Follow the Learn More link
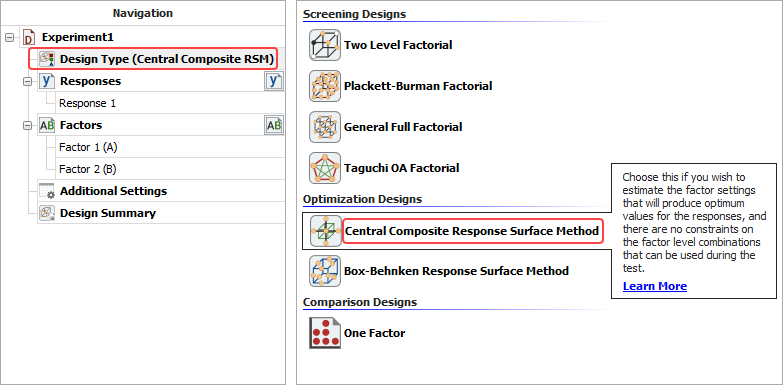Screen dimensions: 783x385 point(655,286)
